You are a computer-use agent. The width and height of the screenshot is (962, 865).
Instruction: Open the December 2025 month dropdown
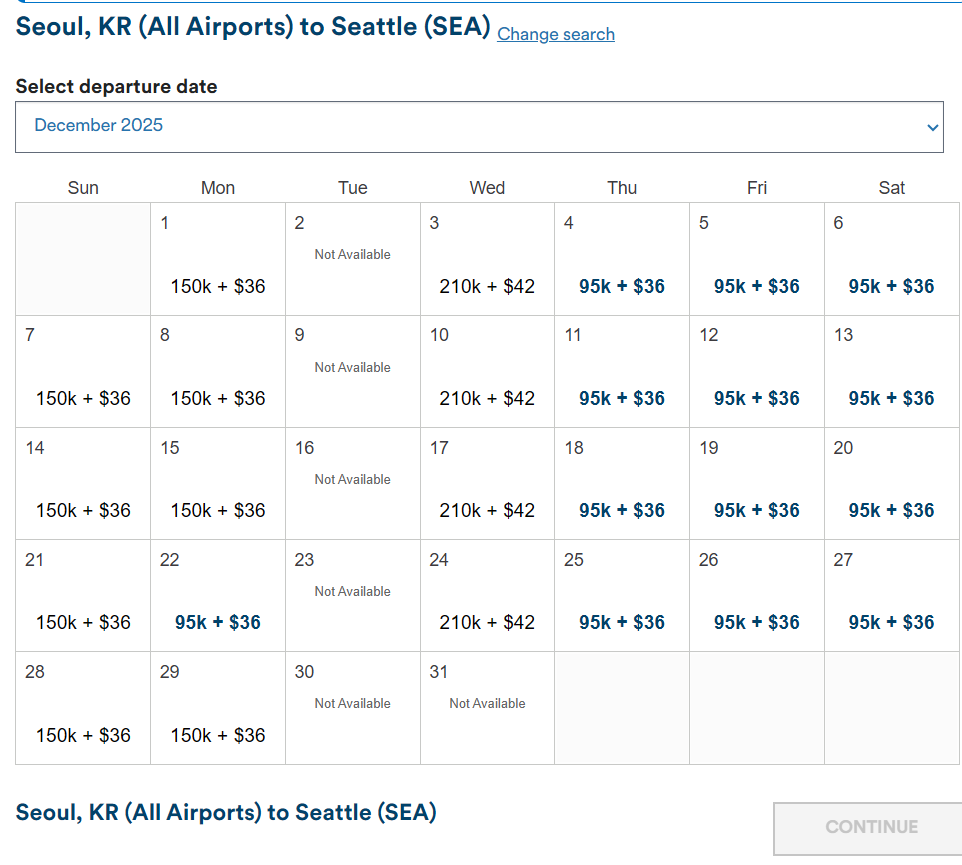pos(479,127)
